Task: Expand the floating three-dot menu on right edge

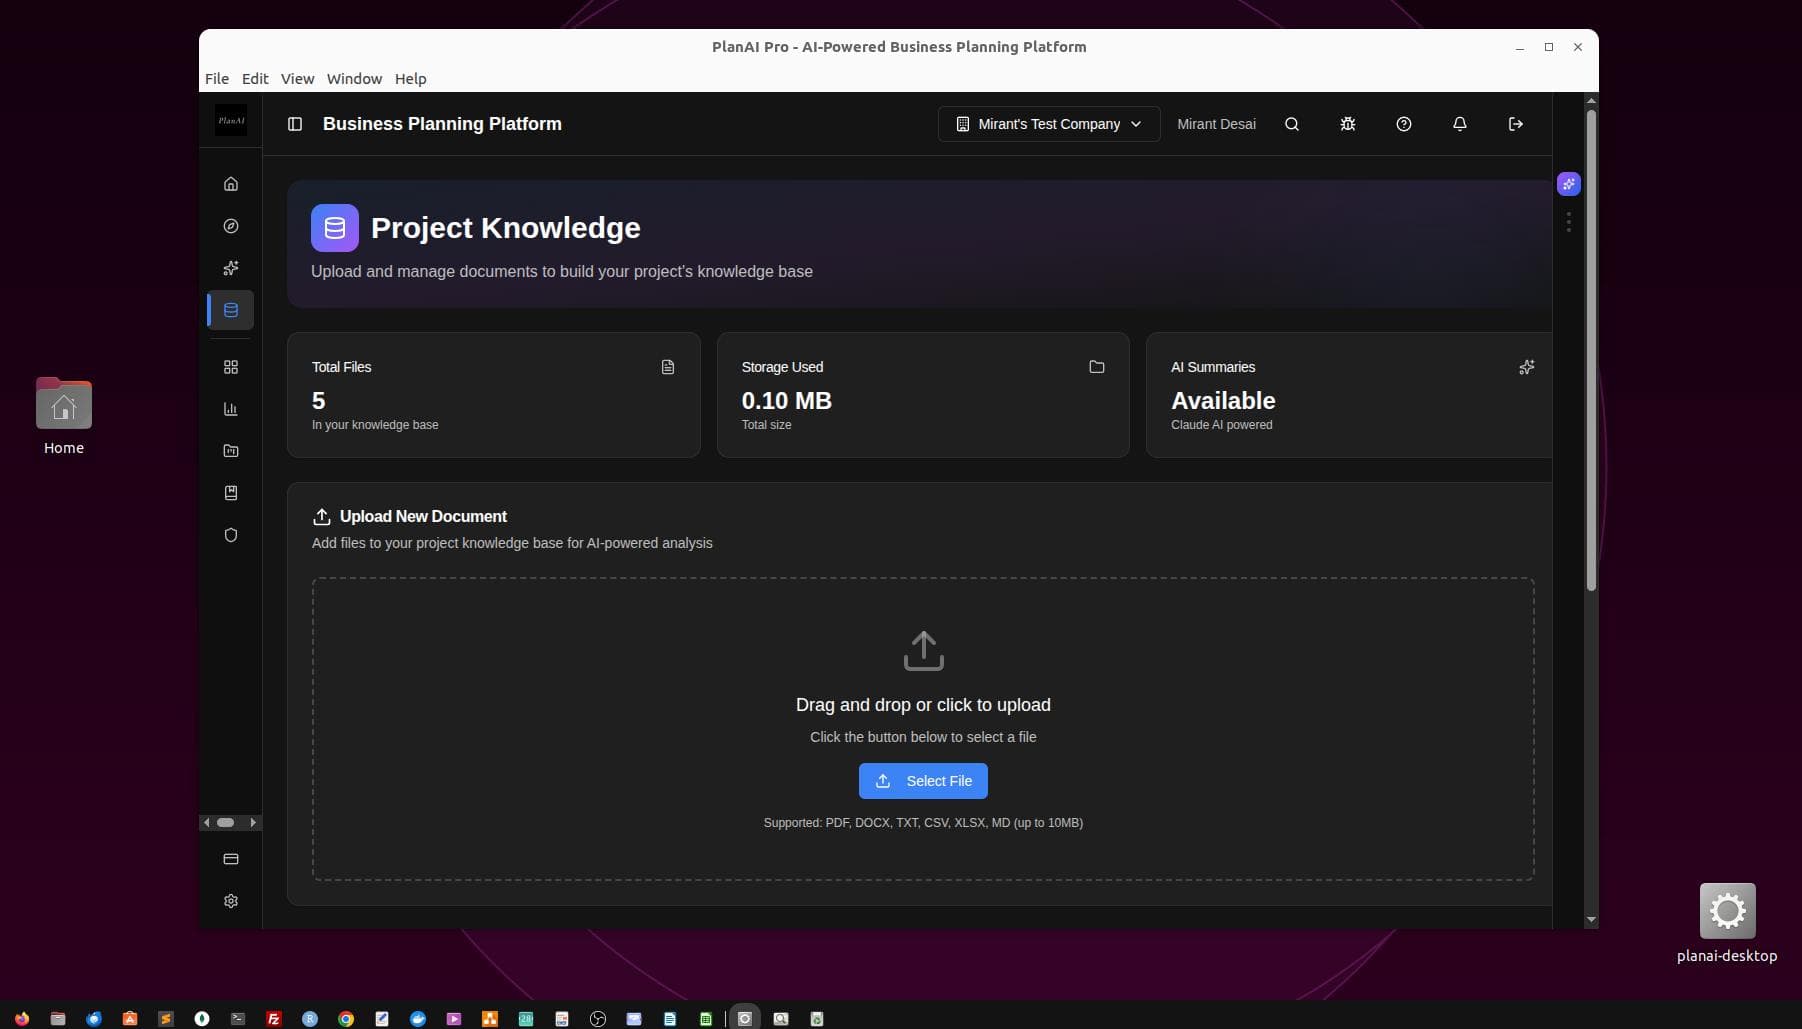Action: click(1569, 222)
